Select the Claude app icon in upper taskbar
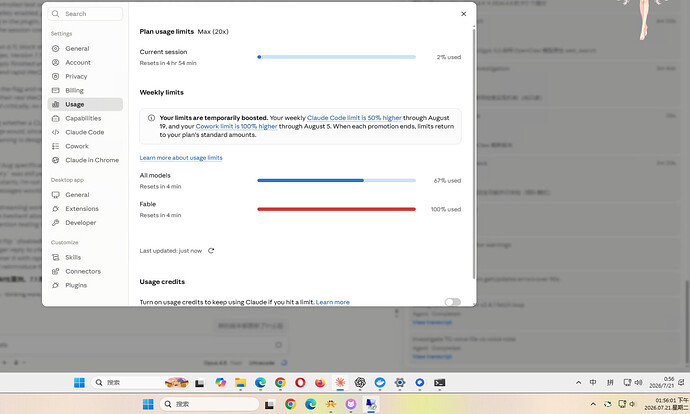Screen dimensions: 690x414 tap(340, 382)
